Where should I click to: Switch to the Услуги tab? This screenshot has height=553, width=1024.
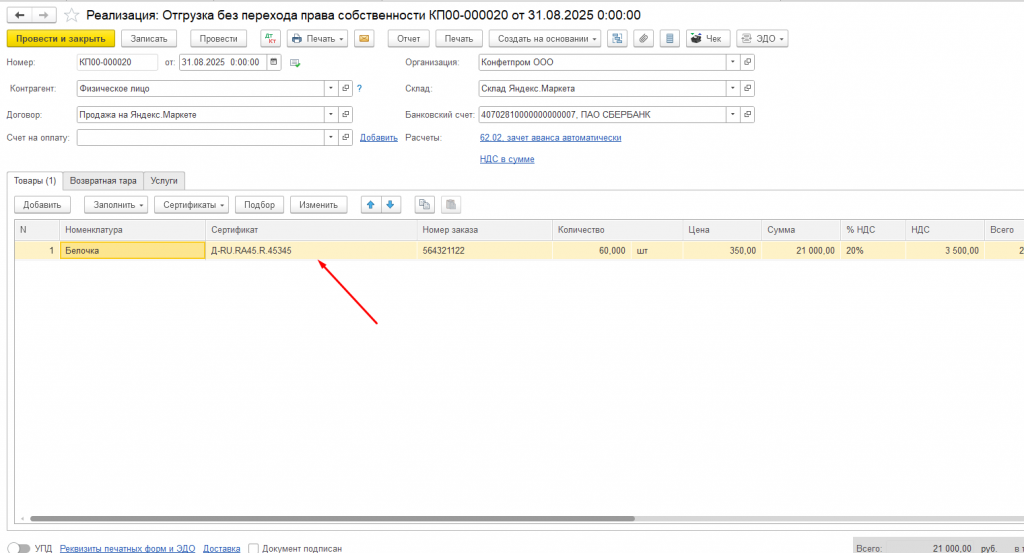pyautogui.click(x=164, y=181)
